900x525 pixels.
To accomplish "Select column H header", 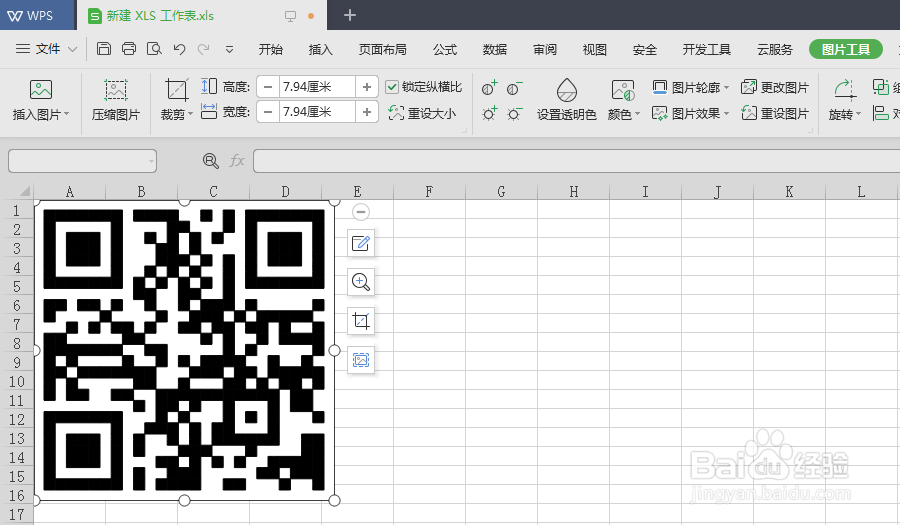I will click(573, 191).
